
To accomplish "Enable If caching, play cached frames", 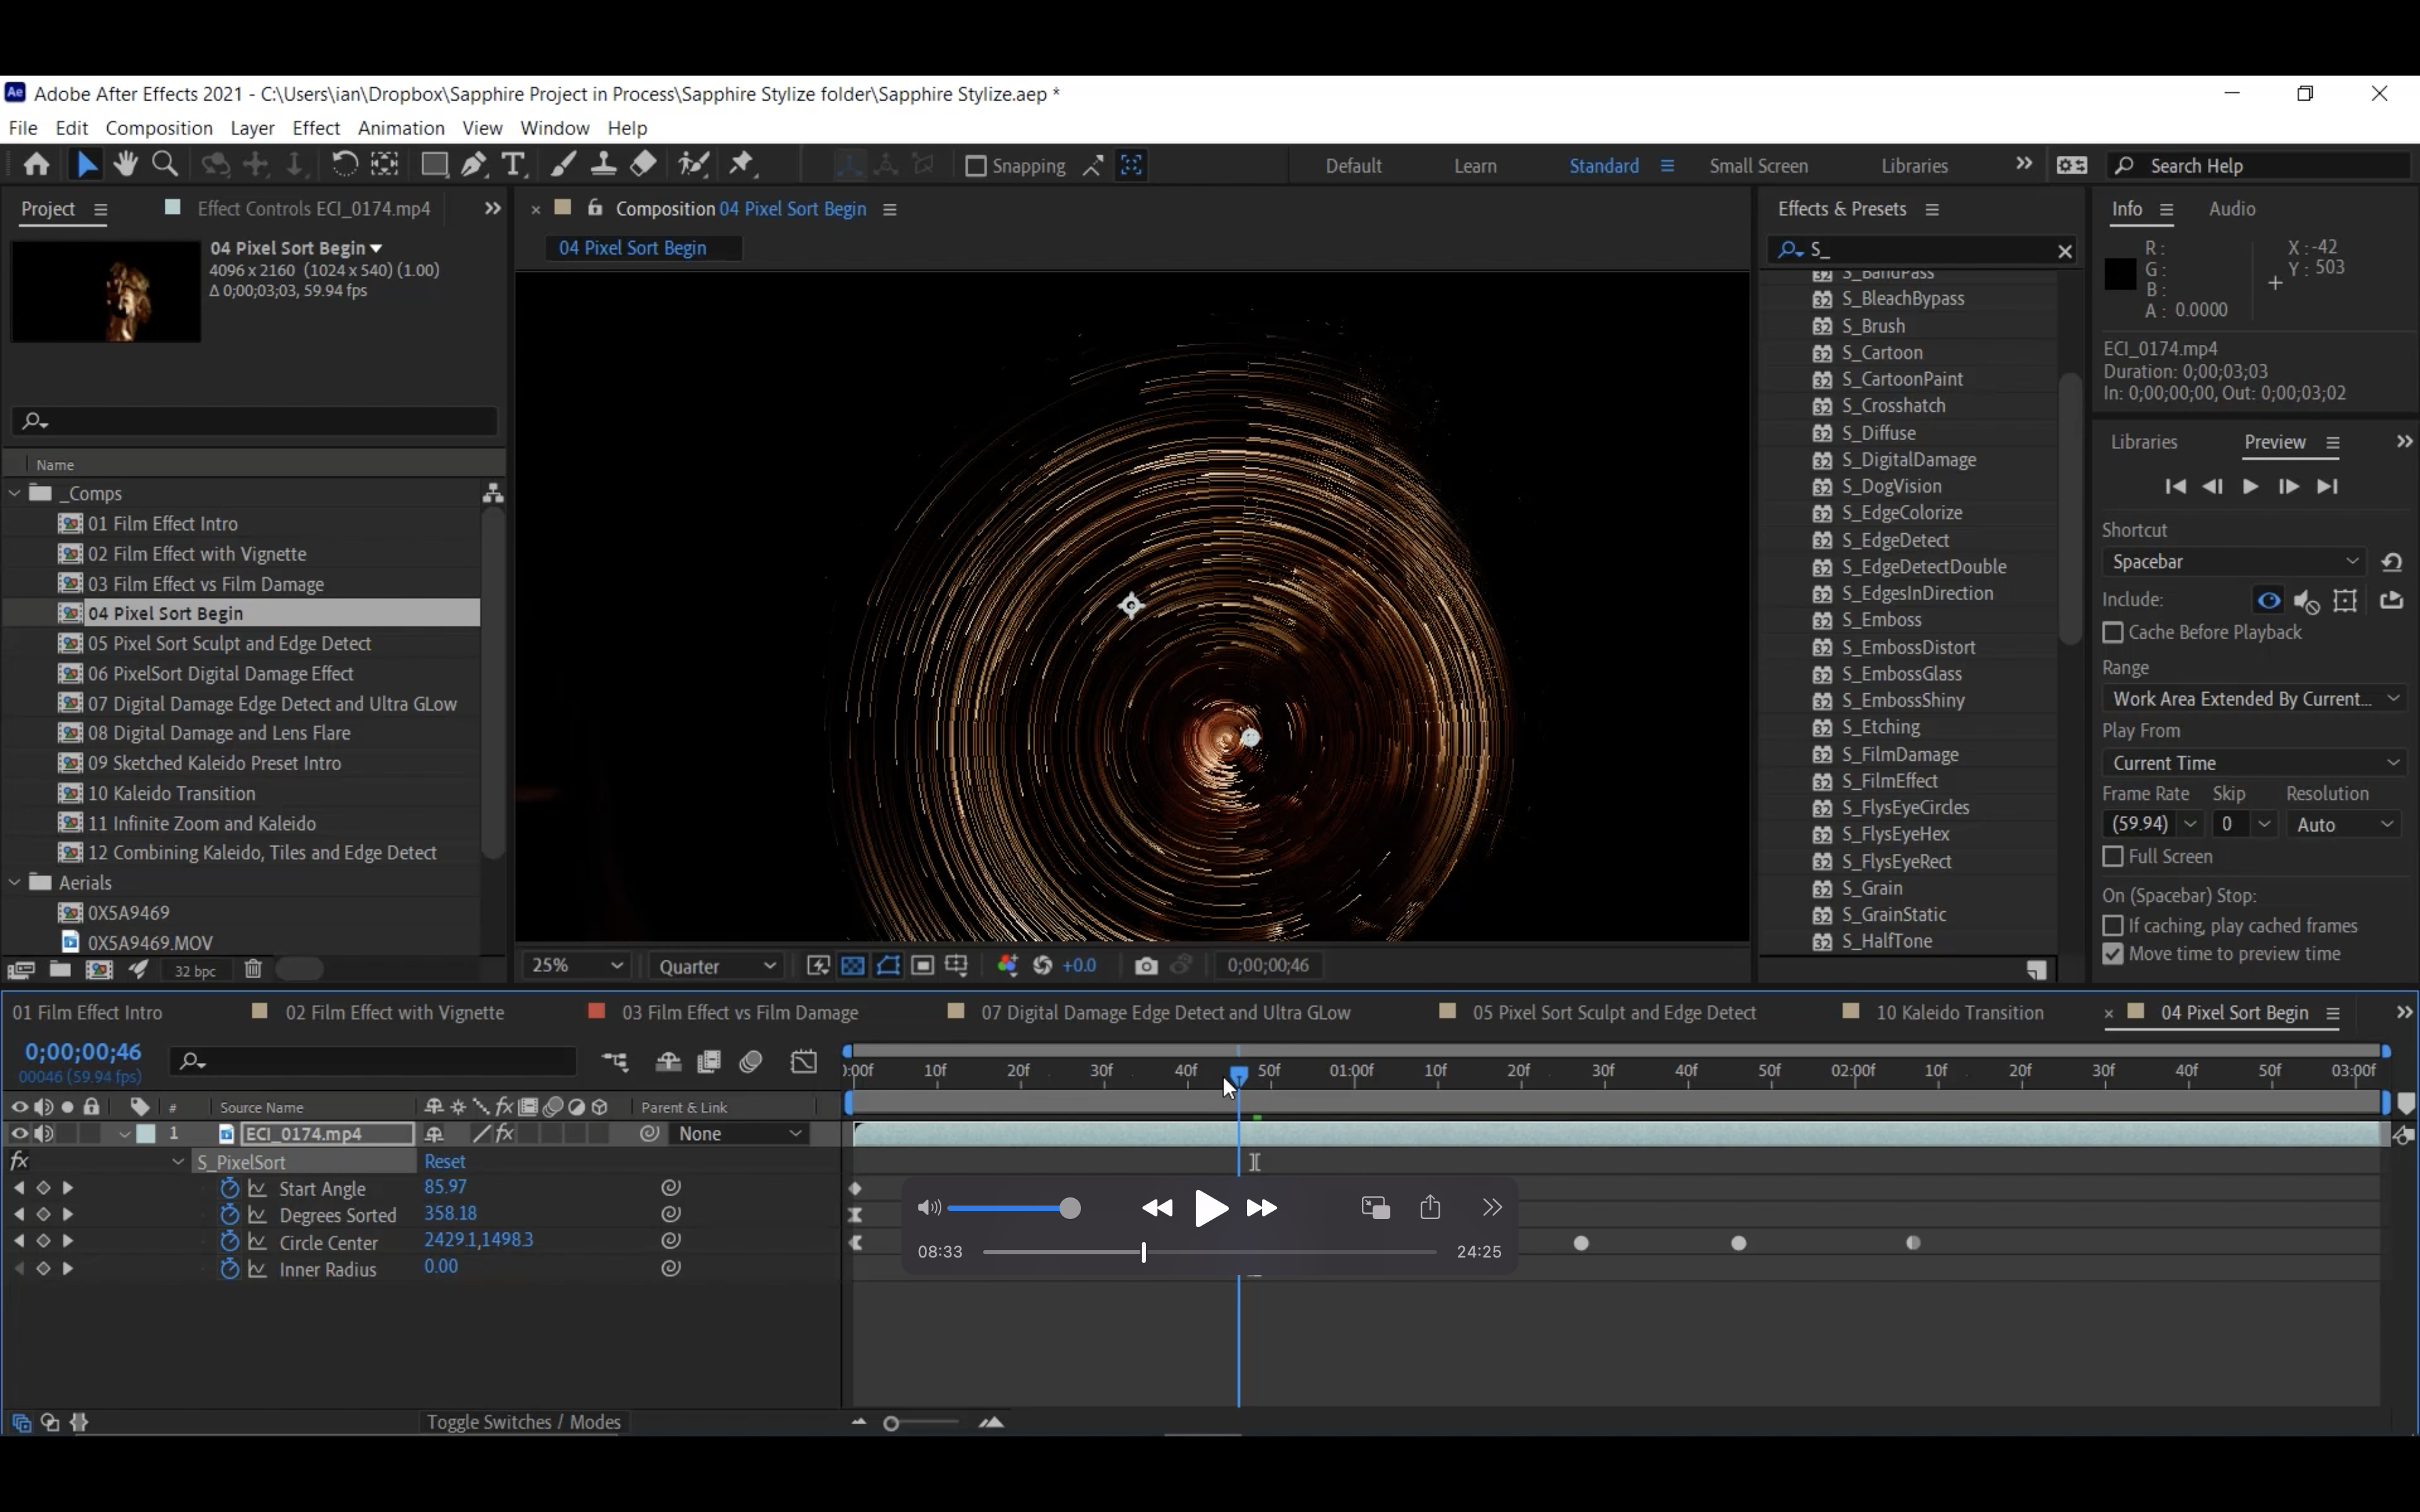I will click(2113, 926).
